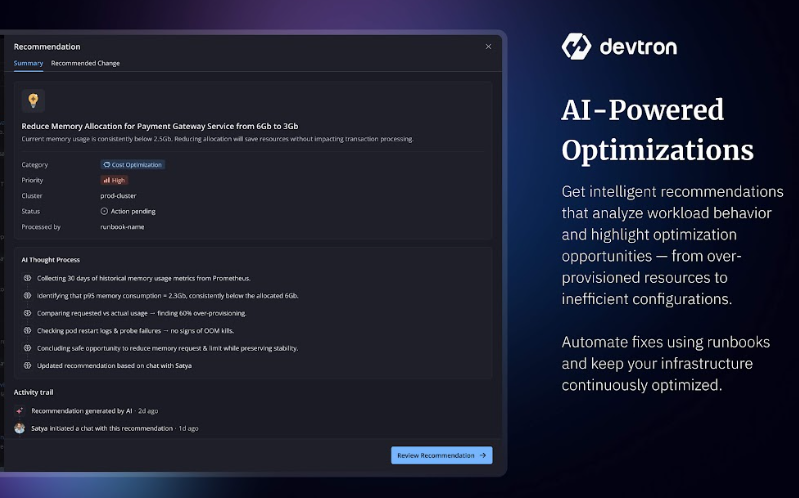This screenshot has height=498, width=799.
Task: Click the brain icon beside Checking pod restart logs
Action: [x=27, y=331]
